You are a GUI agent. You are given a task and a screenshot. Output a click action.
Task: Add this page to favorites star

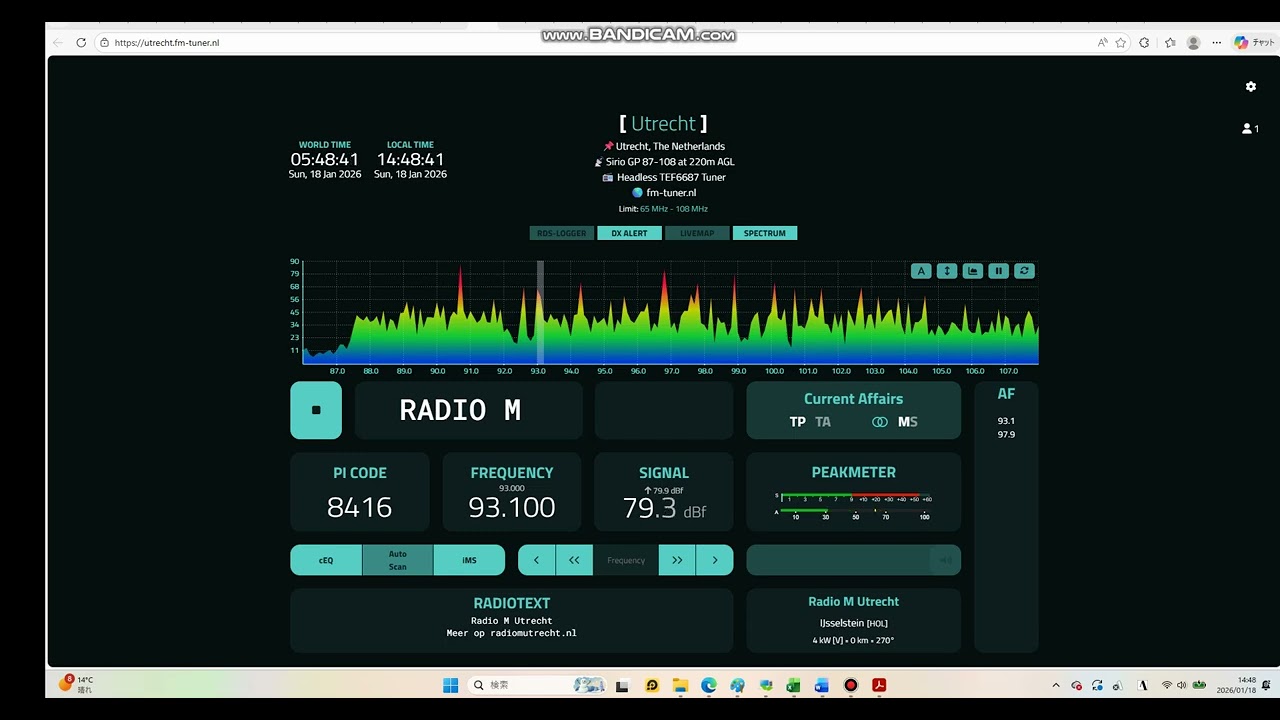[x=1121, y=43]
